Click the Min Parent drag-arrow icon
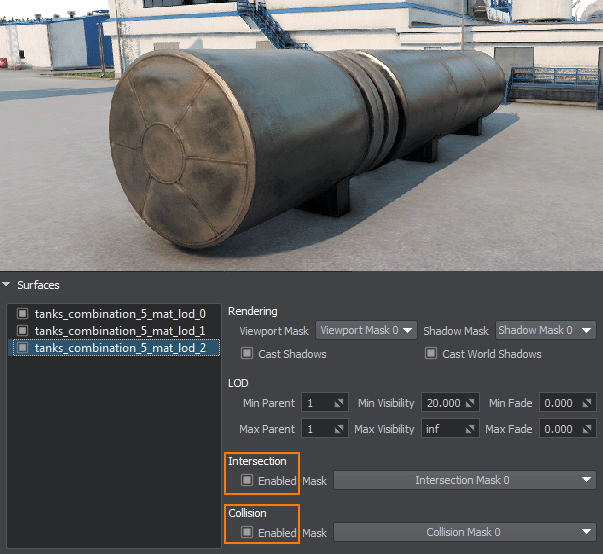Image resolution: width=603 pixels, height=554 pixels. [x=338, y=404]
